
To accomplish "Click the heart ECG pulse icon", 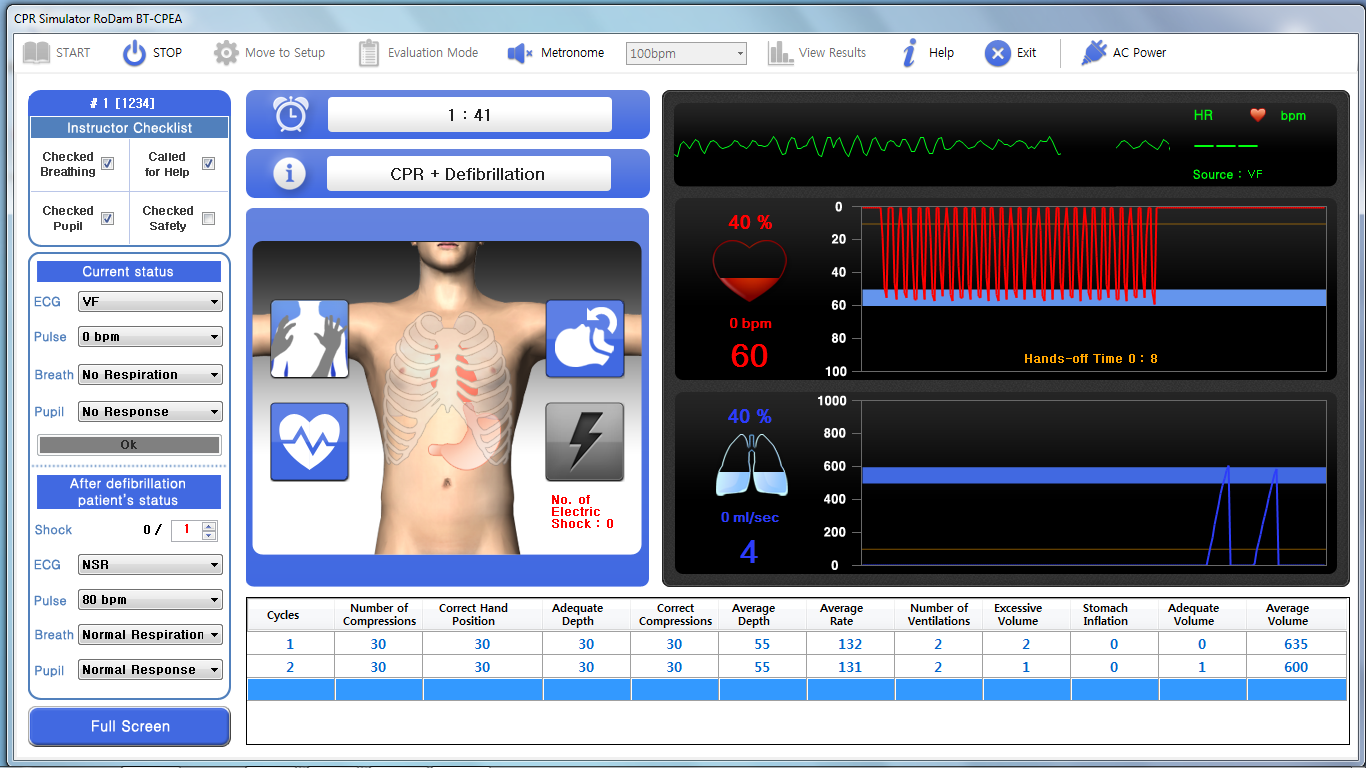I will click(309, 442).
